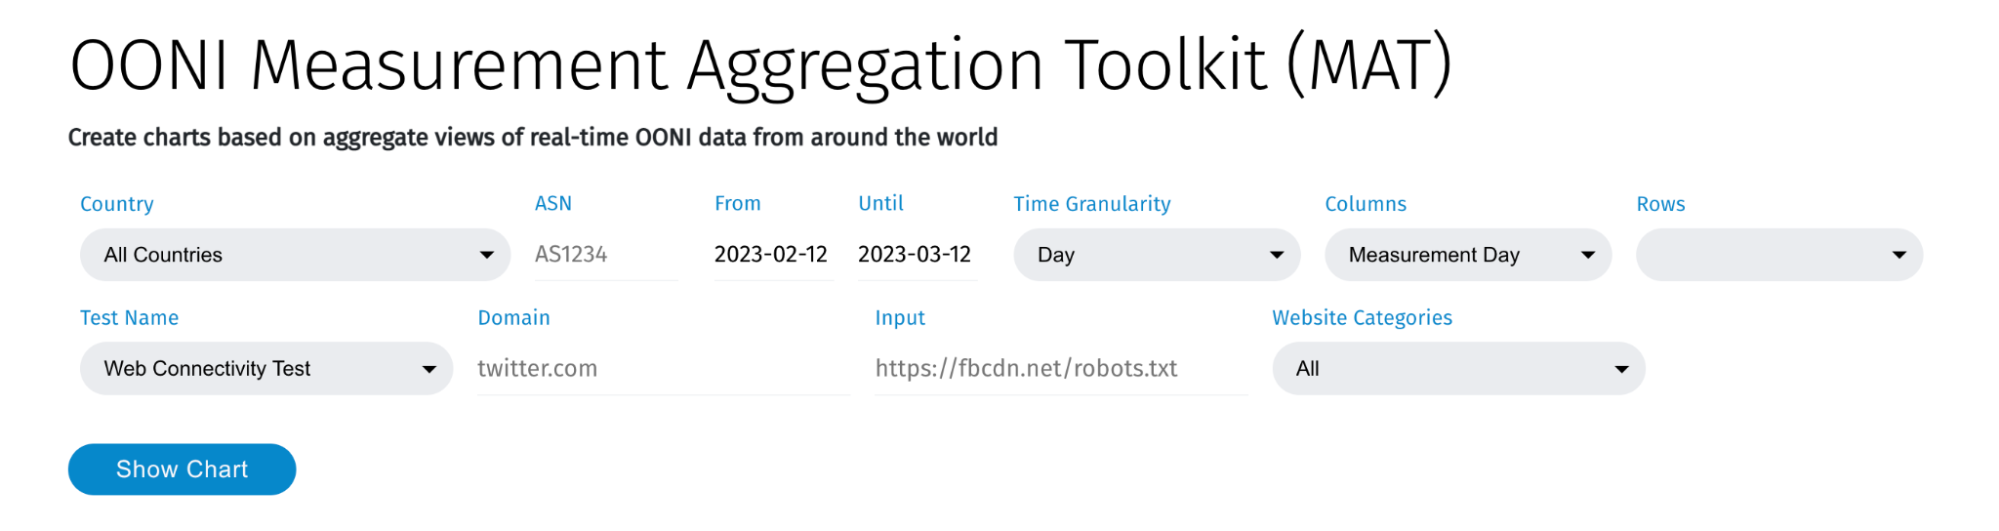Click the caret arrow of the empty Rows selector
The height and width of the screenshot is (531, 1999).
point(1898,255)
